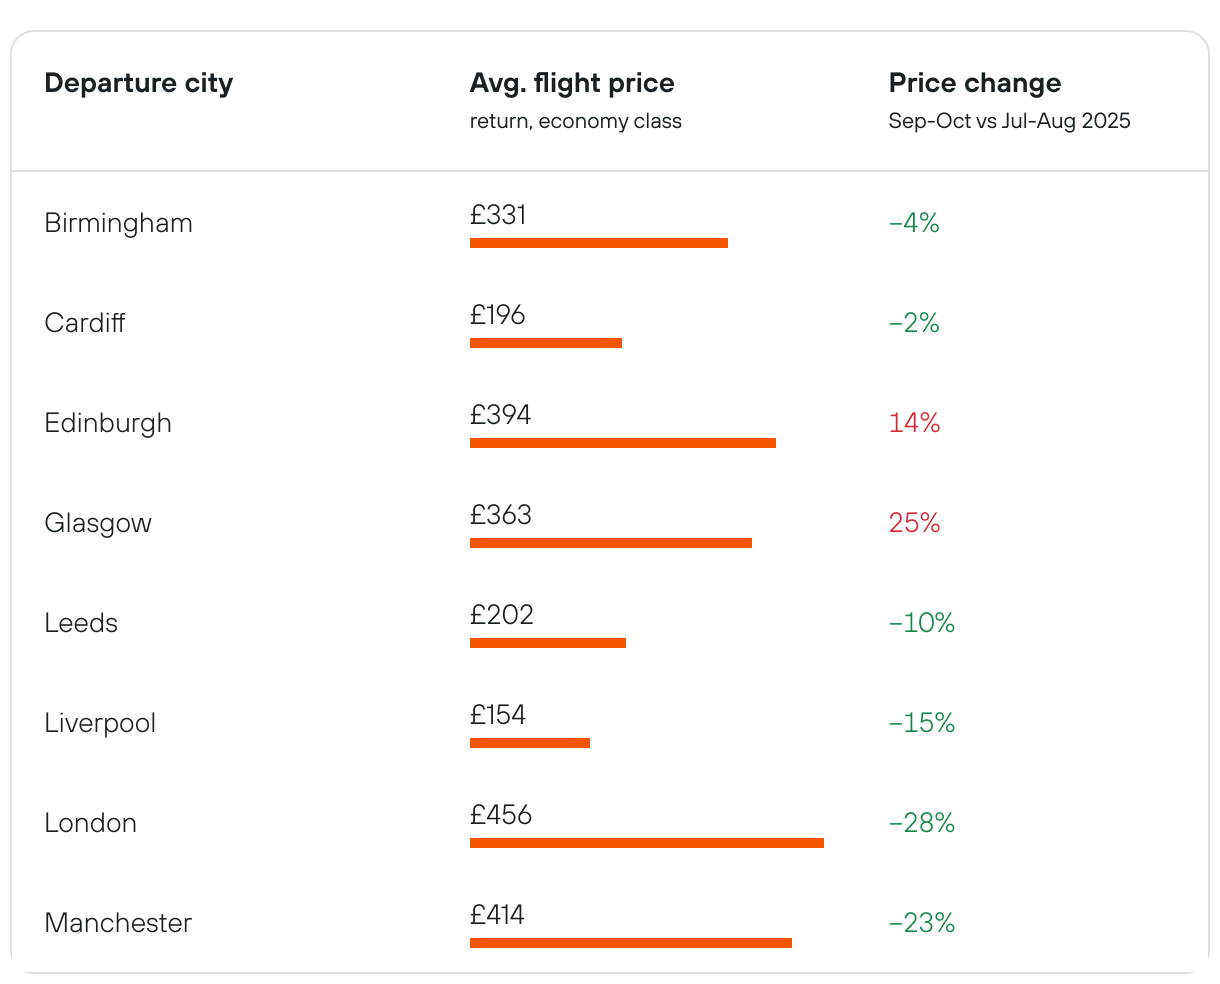This screenshot has height=984, width=1220.
Task: Click the Edinburgh city name
Action: pyautogui.click(x=108, y=423)
